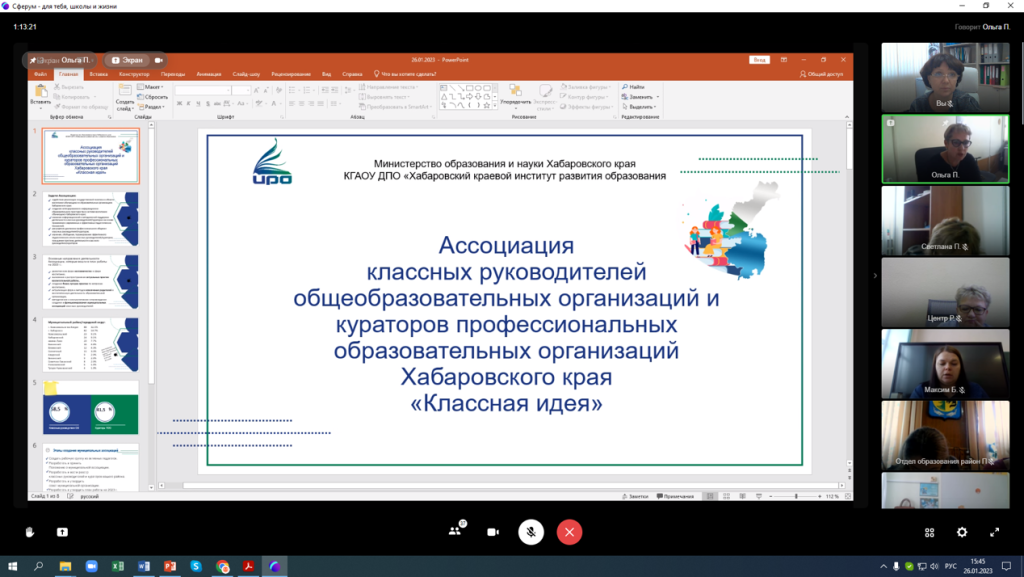Open Word from the taskbar
Screen dimensions: 1024x577
[x=144, y=566]
